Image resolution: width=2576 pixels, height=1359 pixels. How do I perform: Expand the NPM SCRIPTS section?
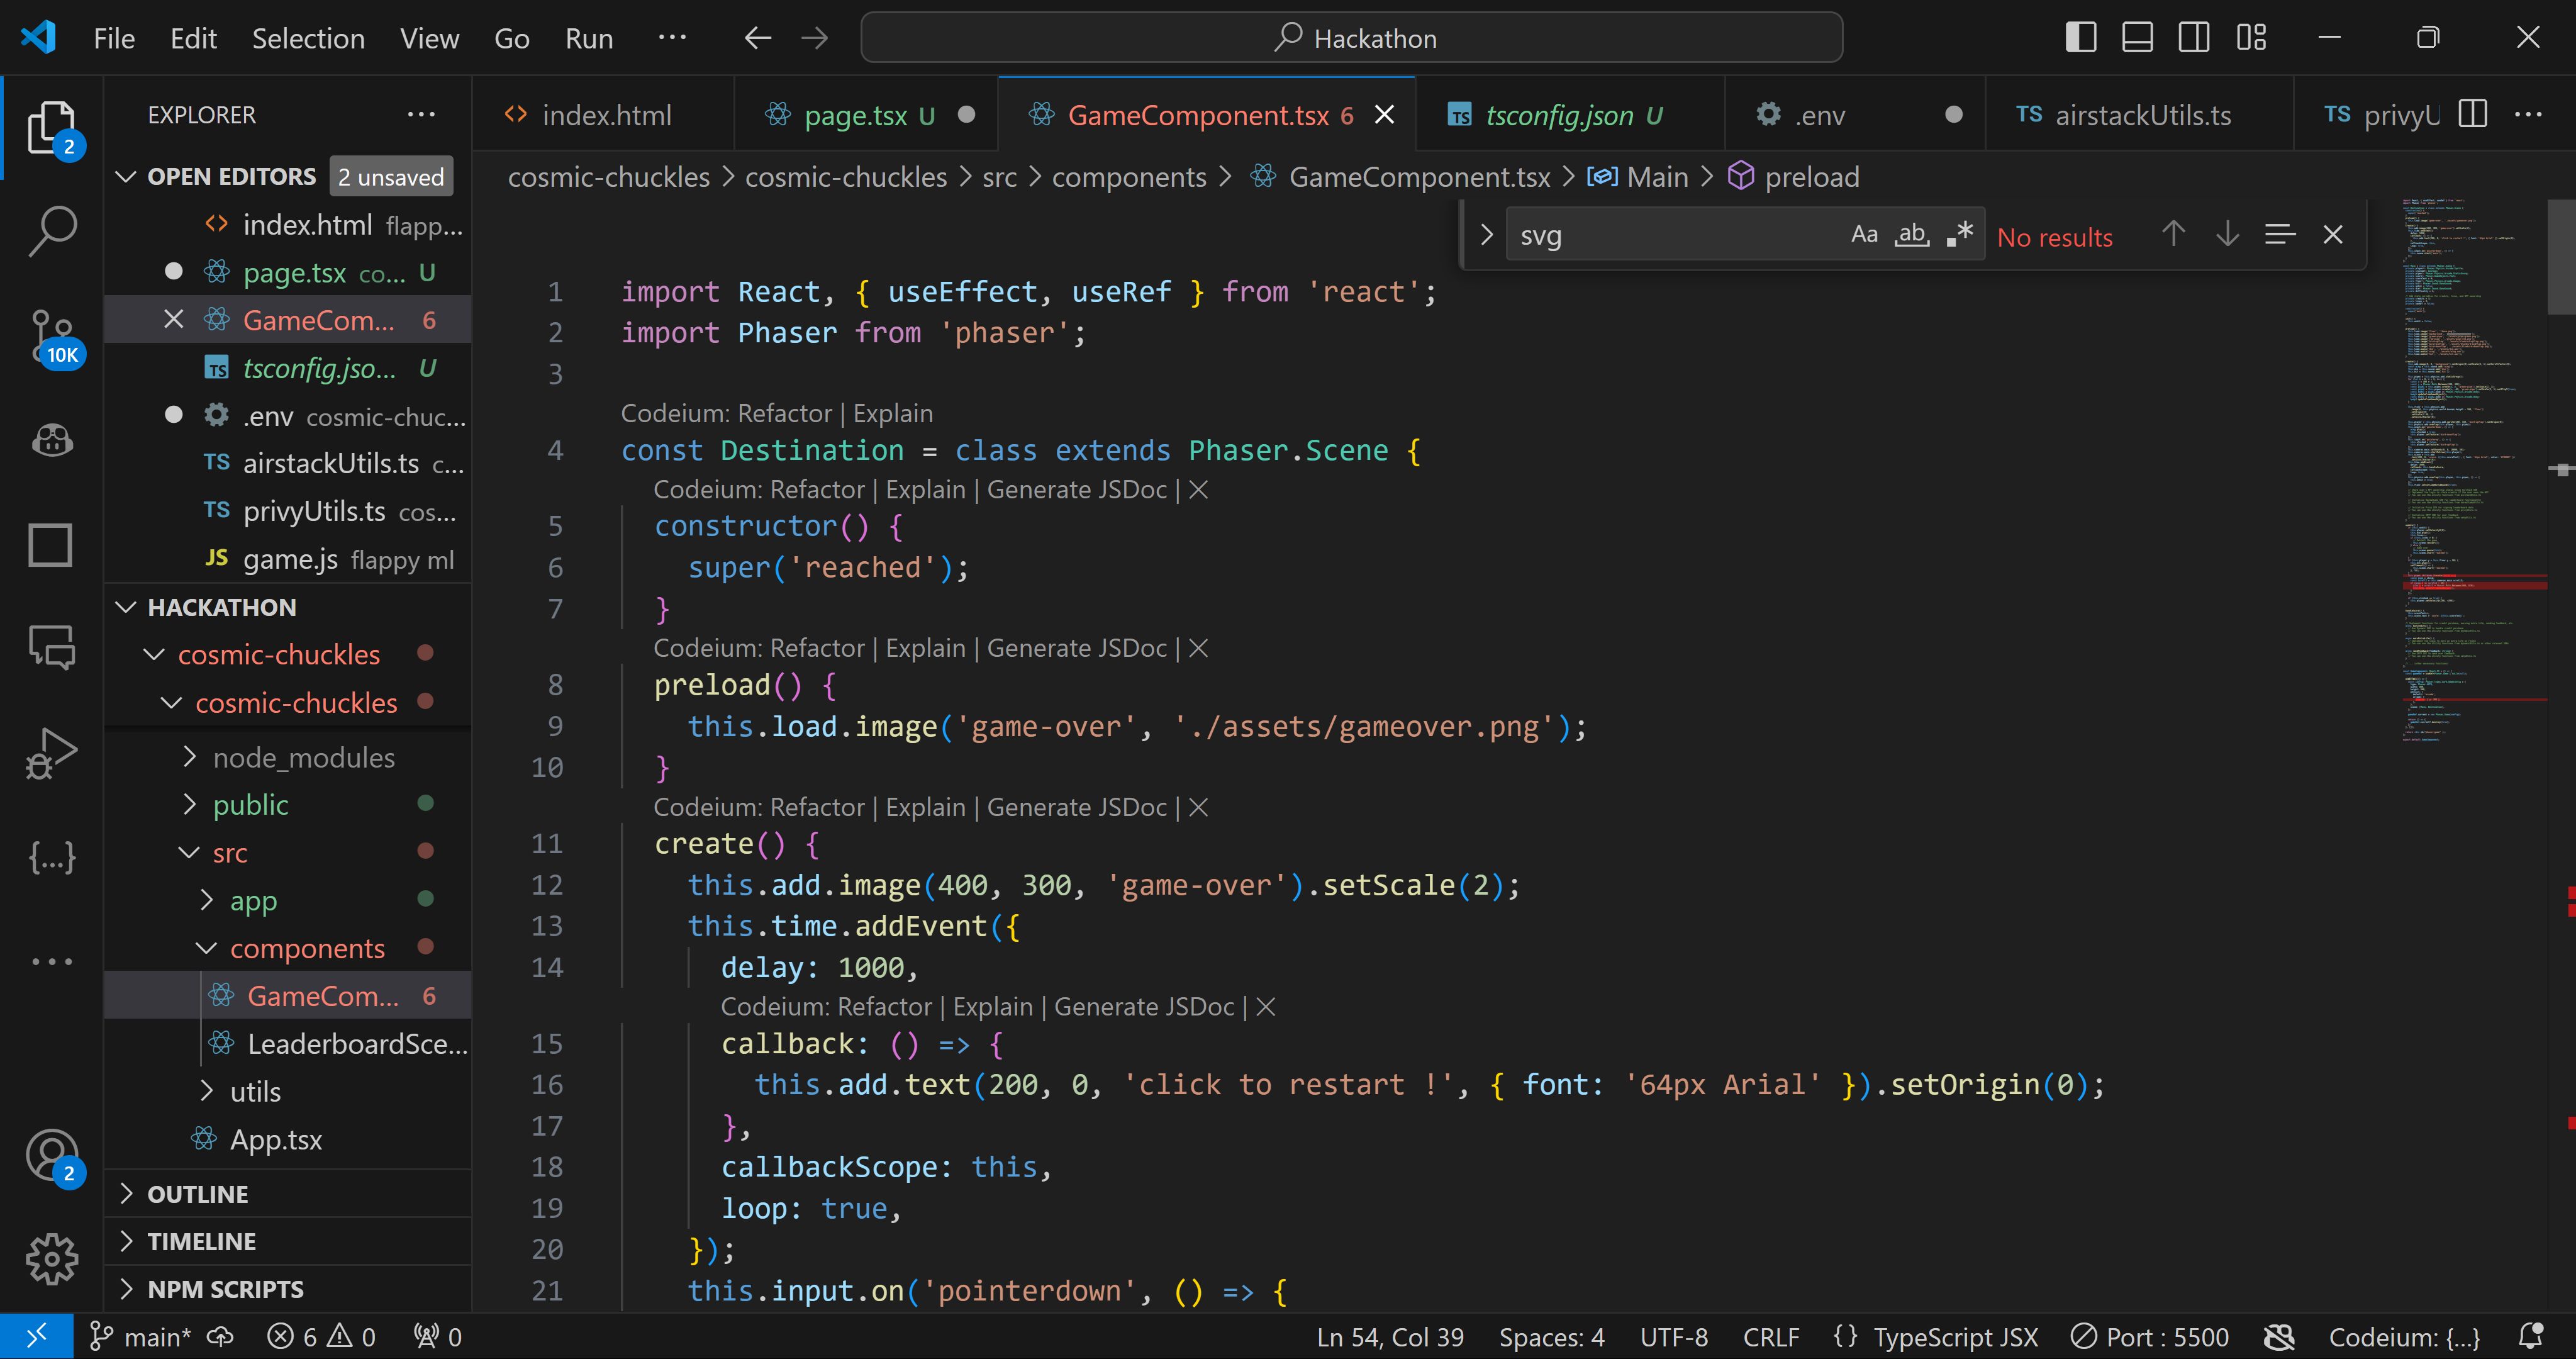click(126, 1289)
